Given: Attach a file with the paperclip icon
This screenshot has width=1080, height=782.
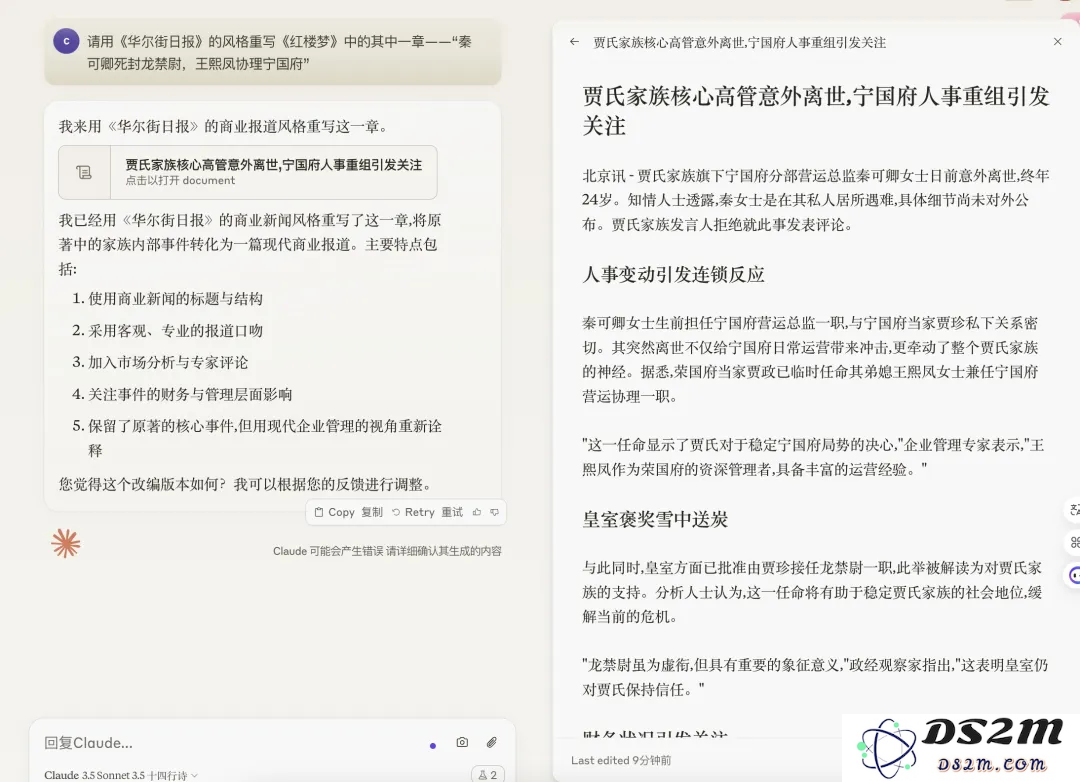Looking at the screenshot, I should click(491, 742).
